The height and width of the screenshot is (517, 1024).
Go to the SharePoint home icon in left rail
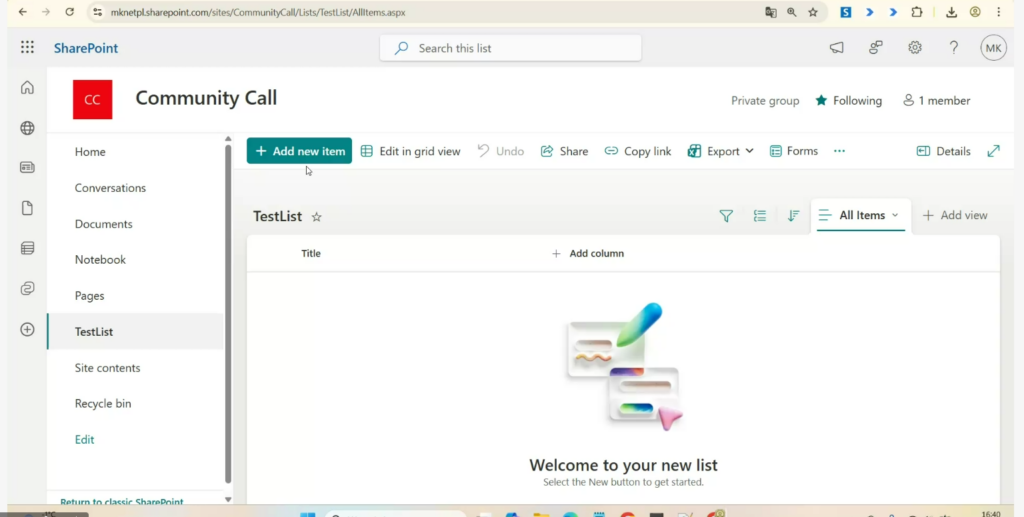[x=27, y=87]
